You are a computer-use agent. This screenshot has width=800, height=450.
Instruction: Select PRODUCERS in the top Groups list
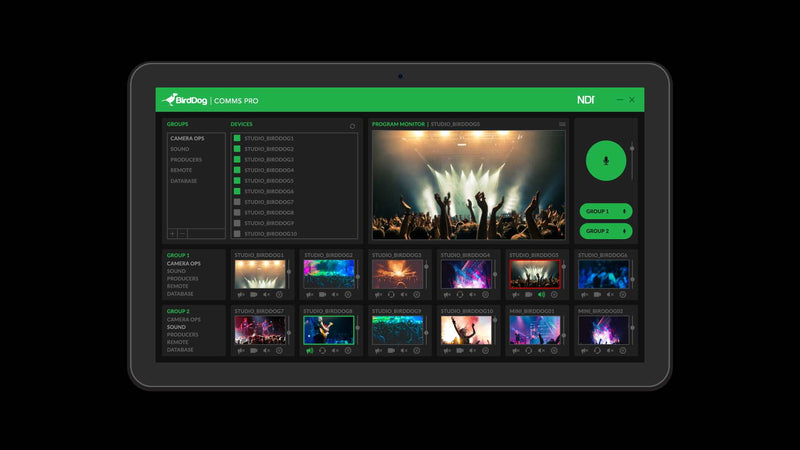tap(186, 160)
